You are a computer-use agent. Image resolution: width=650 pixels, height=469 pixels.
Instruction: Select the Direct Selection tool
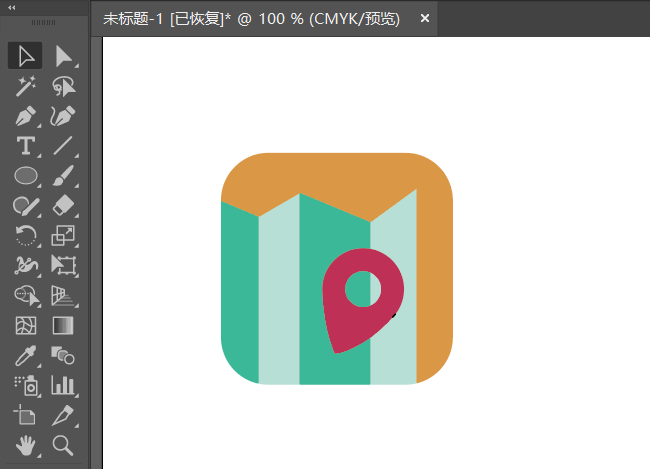point(63,56)
